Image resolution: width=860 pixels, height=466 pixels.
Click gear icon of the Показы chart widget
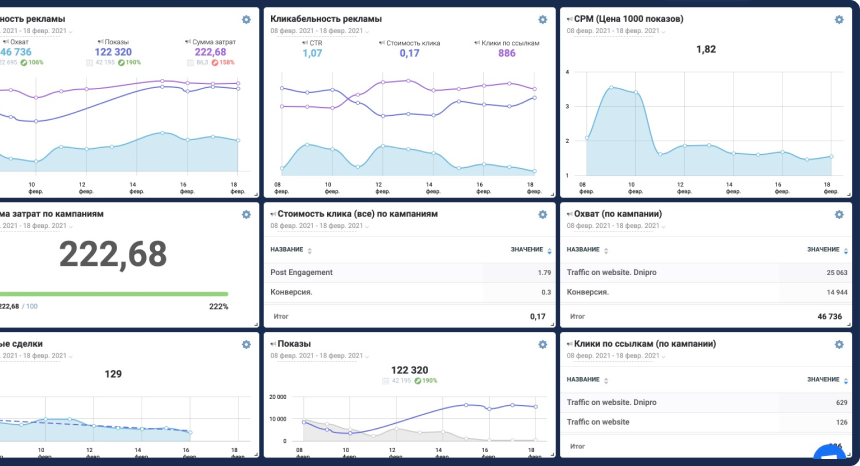542,344
